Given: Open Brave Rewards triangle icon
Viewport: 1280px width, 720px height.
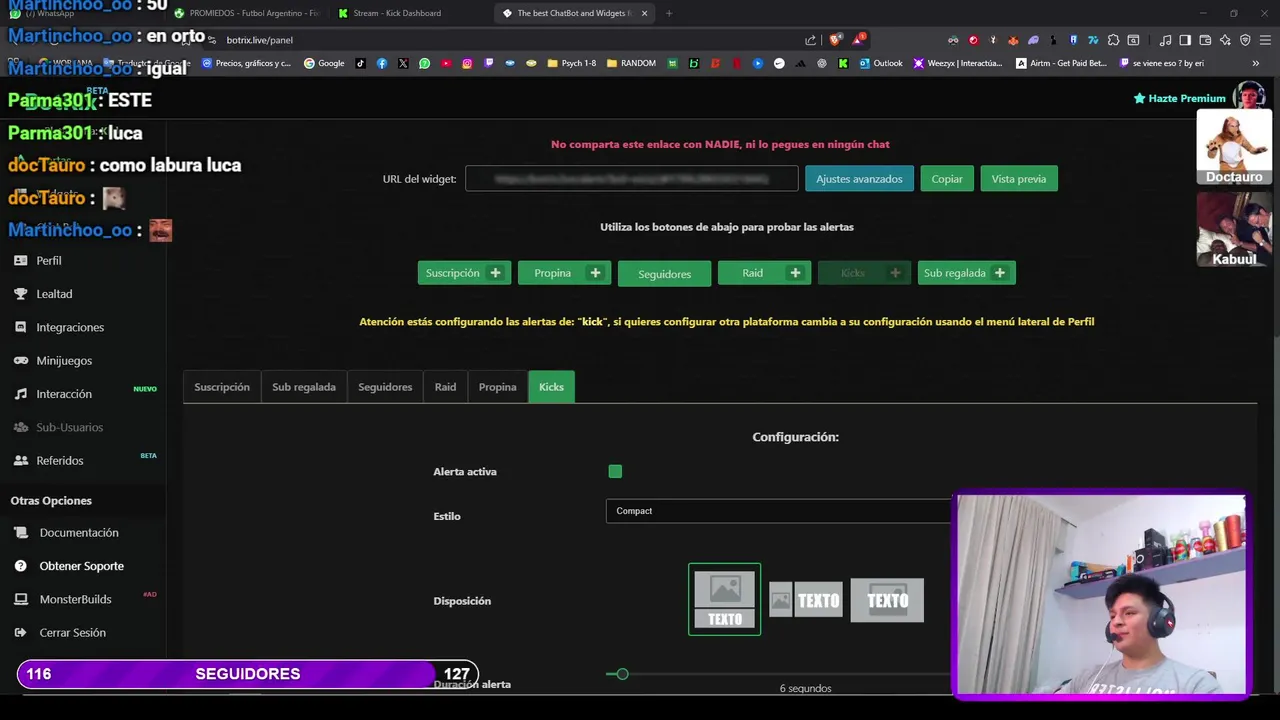Looking at the screenshot, I should click(x=858, y=40).
